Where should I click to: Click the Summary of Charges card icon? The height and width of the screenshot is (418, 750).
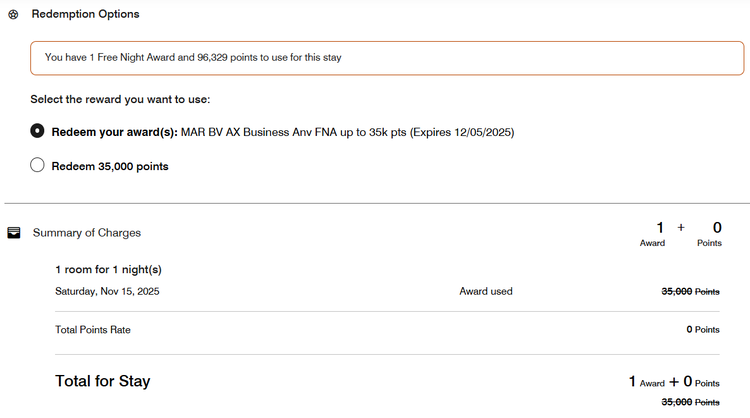[x=14, y=233]
